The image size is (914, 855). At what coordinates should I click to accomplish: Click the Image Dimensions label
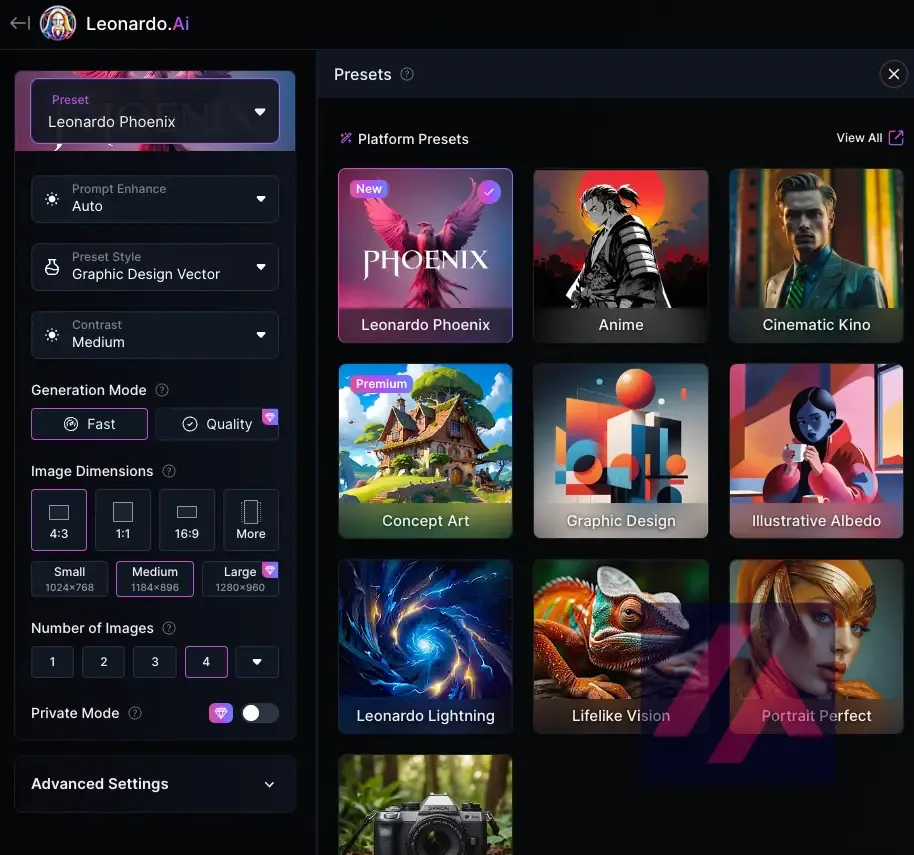(x=92, y=471)
